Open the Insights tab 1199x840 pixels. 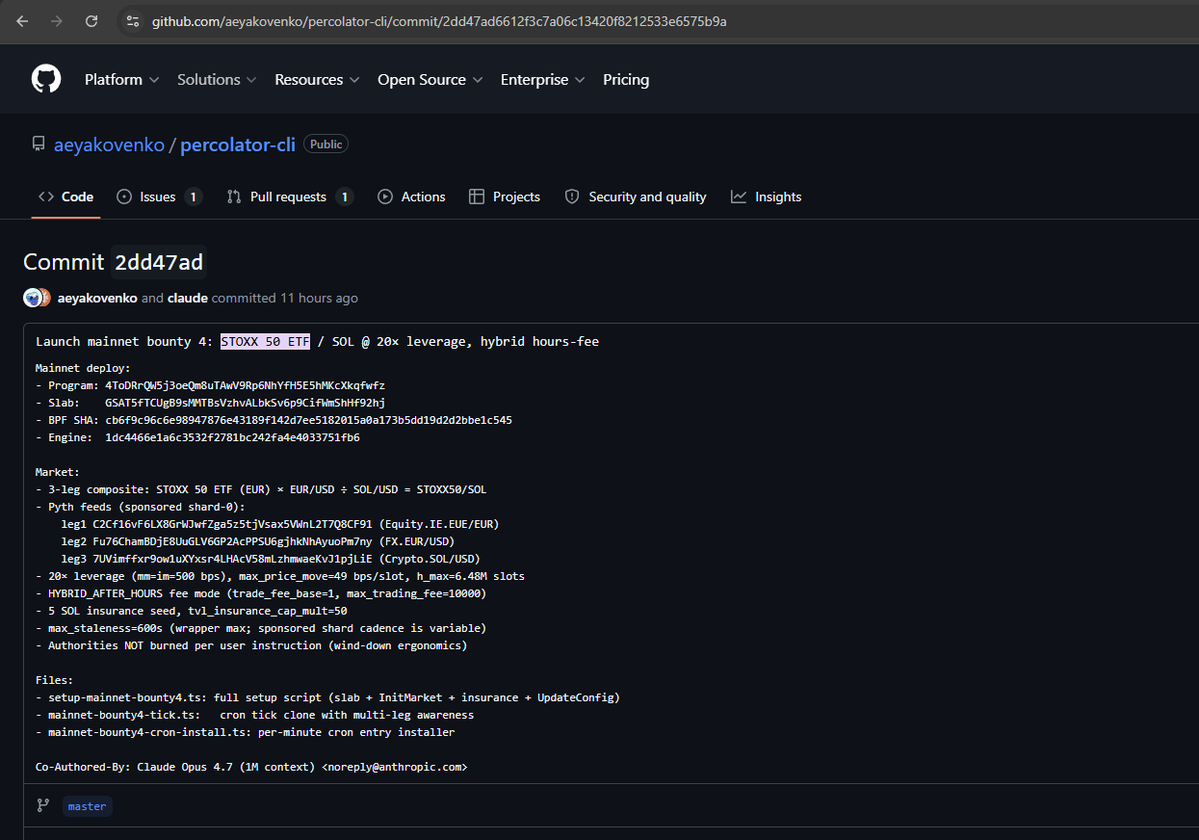point(766,196)
